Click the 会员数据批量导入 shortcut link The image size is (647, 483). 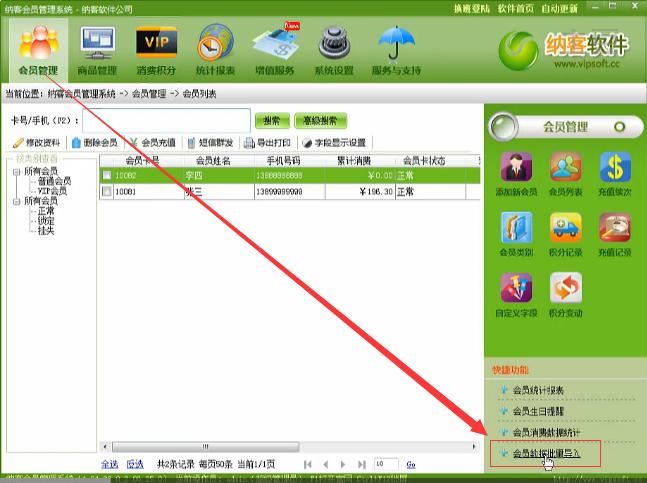(x=545, y=453)
